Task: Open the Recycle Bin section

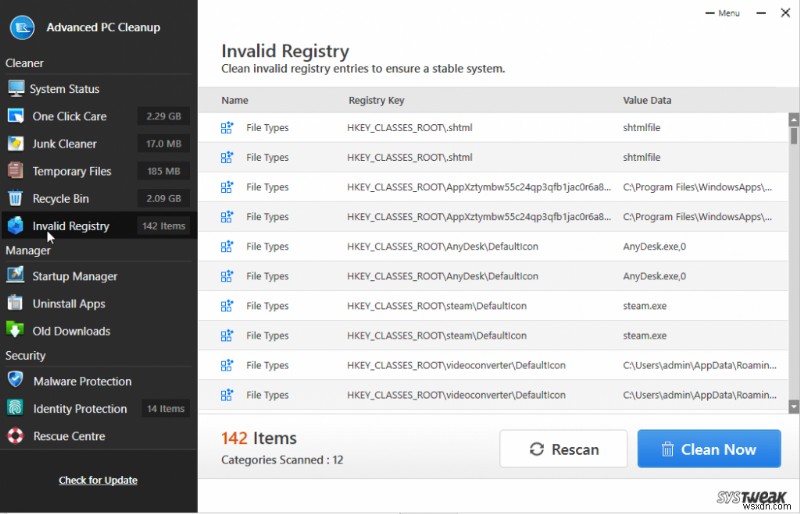Action: click(x=61, y=199)
